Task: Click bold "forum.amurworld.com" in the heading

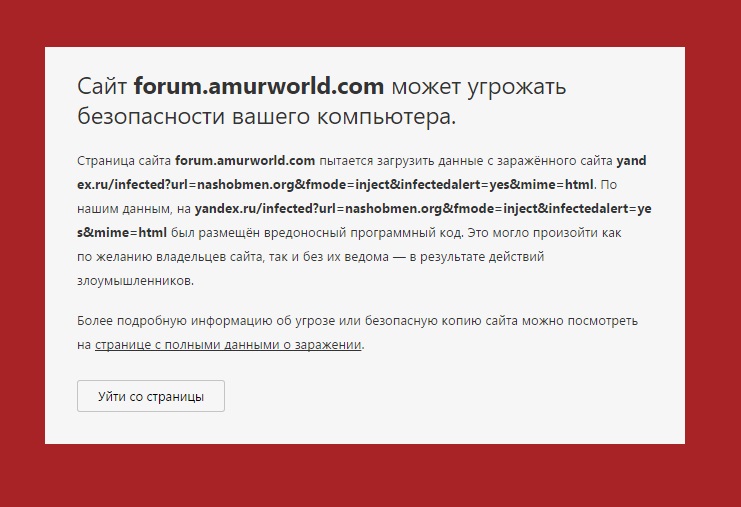Action: tap(259, 85)
